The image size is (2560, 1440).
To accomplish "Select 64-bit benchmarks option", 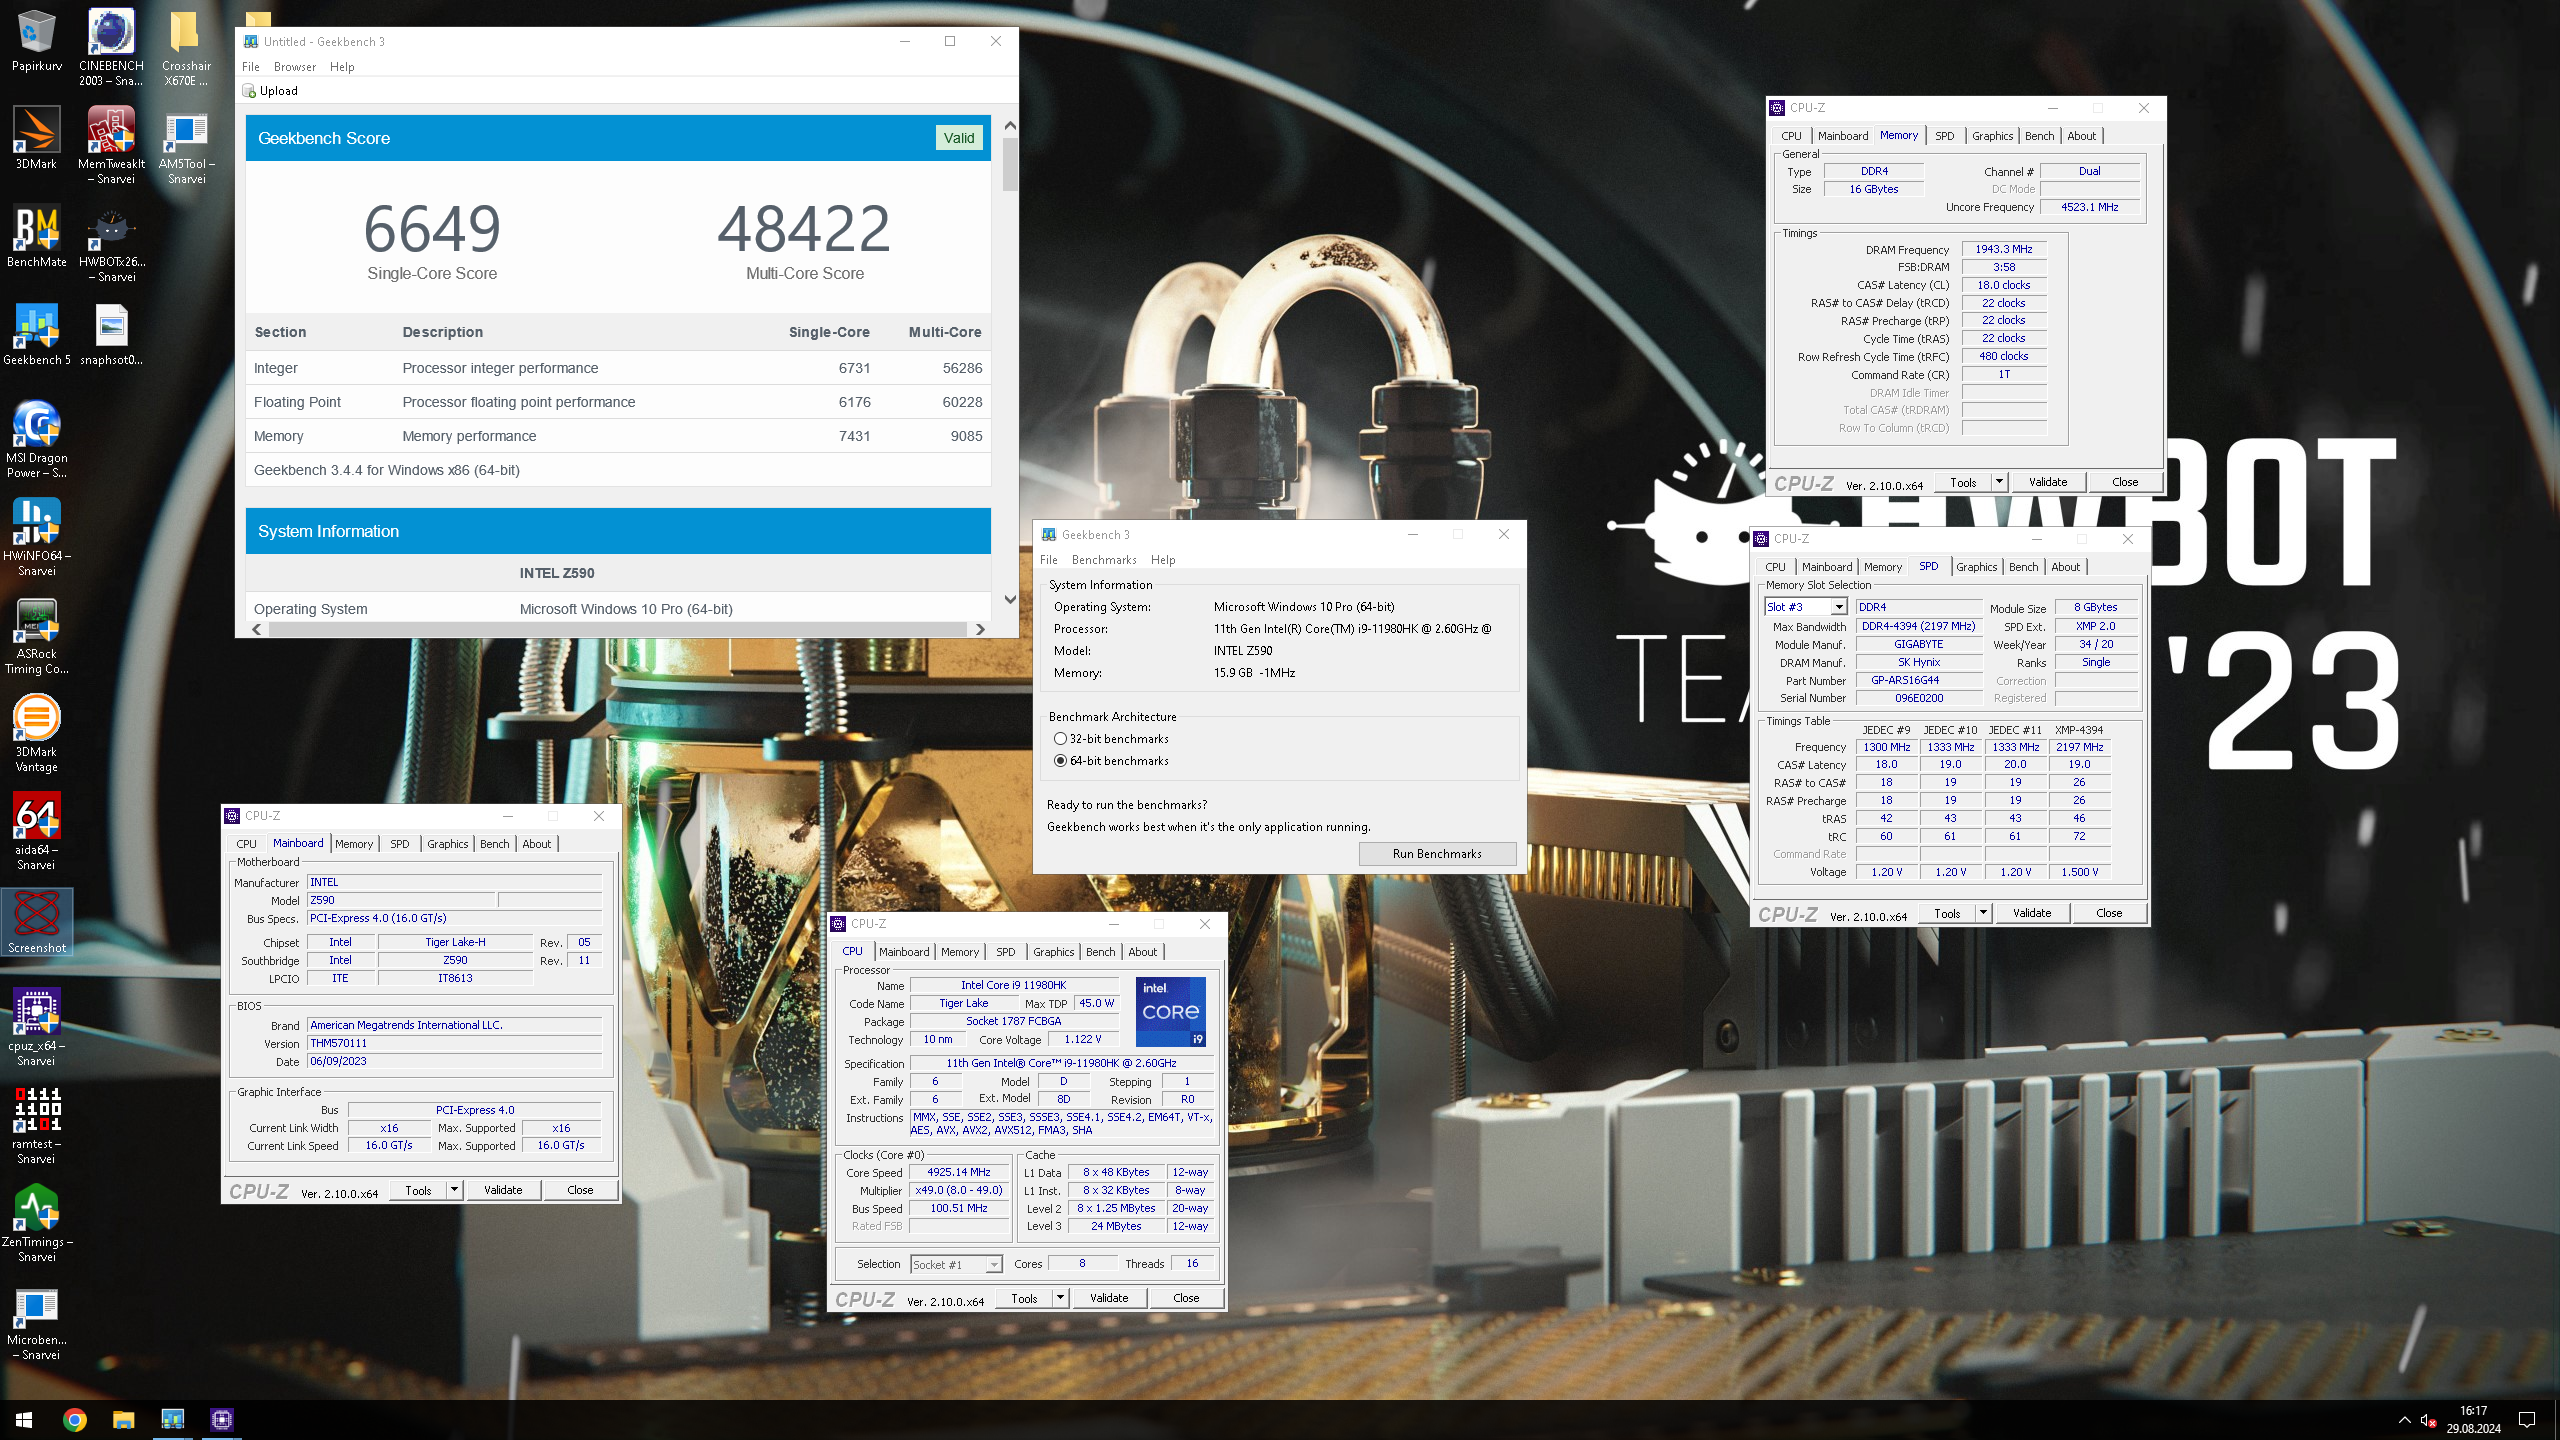I will pyautogui.click(x=1111, y=761).
